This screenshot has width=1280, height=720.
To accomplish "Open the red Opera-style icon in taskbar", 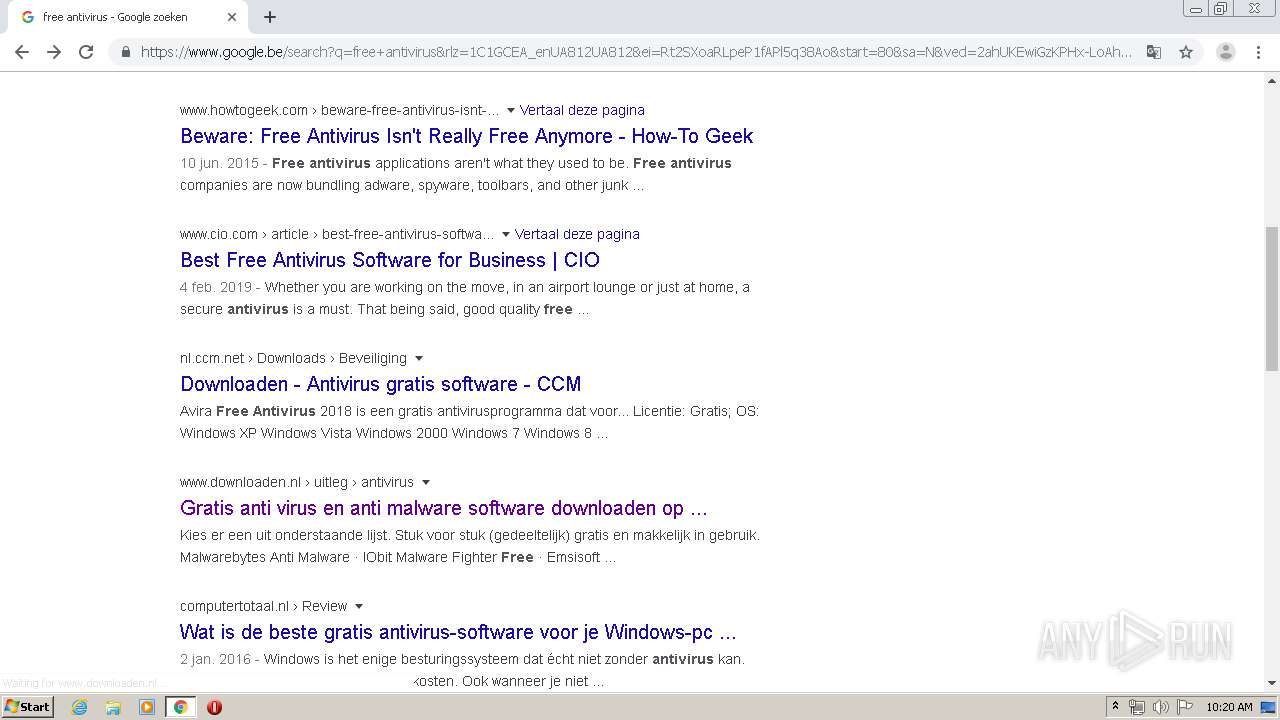I will coord(214,707).
